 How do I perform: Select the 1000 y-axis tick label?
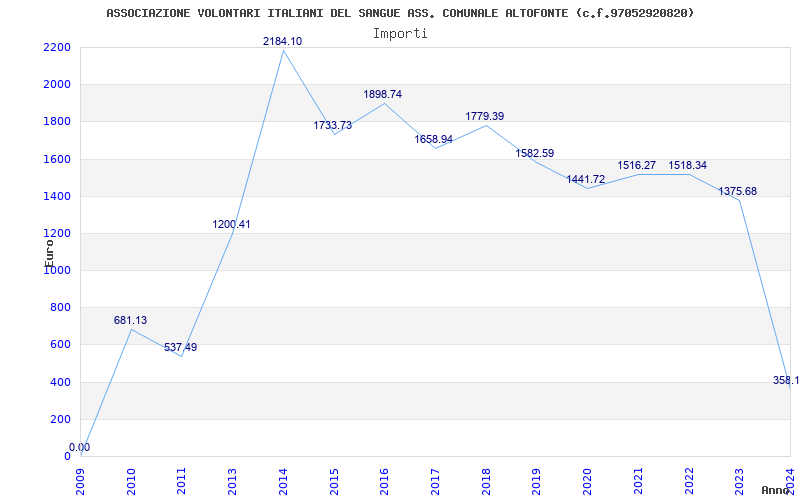[x=57, y=271]
